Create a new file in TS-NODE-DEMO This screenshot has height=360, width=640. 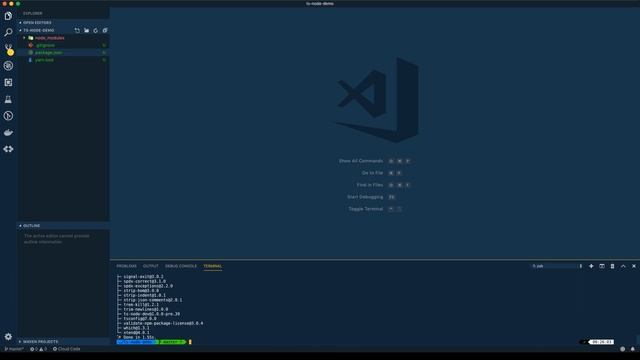pos(77,31)
